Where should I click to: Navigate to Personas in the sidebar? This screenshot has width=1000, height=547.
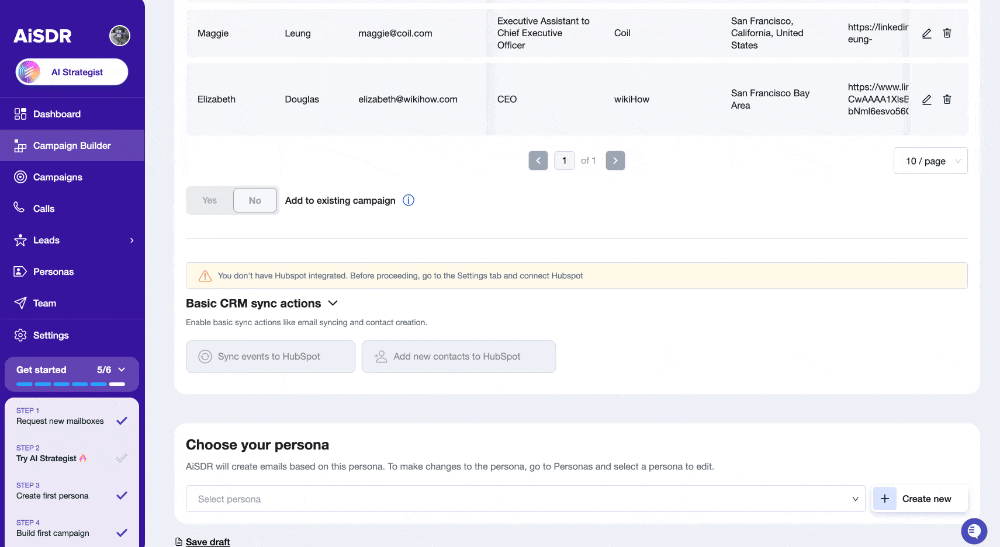[x=53, y=271]
